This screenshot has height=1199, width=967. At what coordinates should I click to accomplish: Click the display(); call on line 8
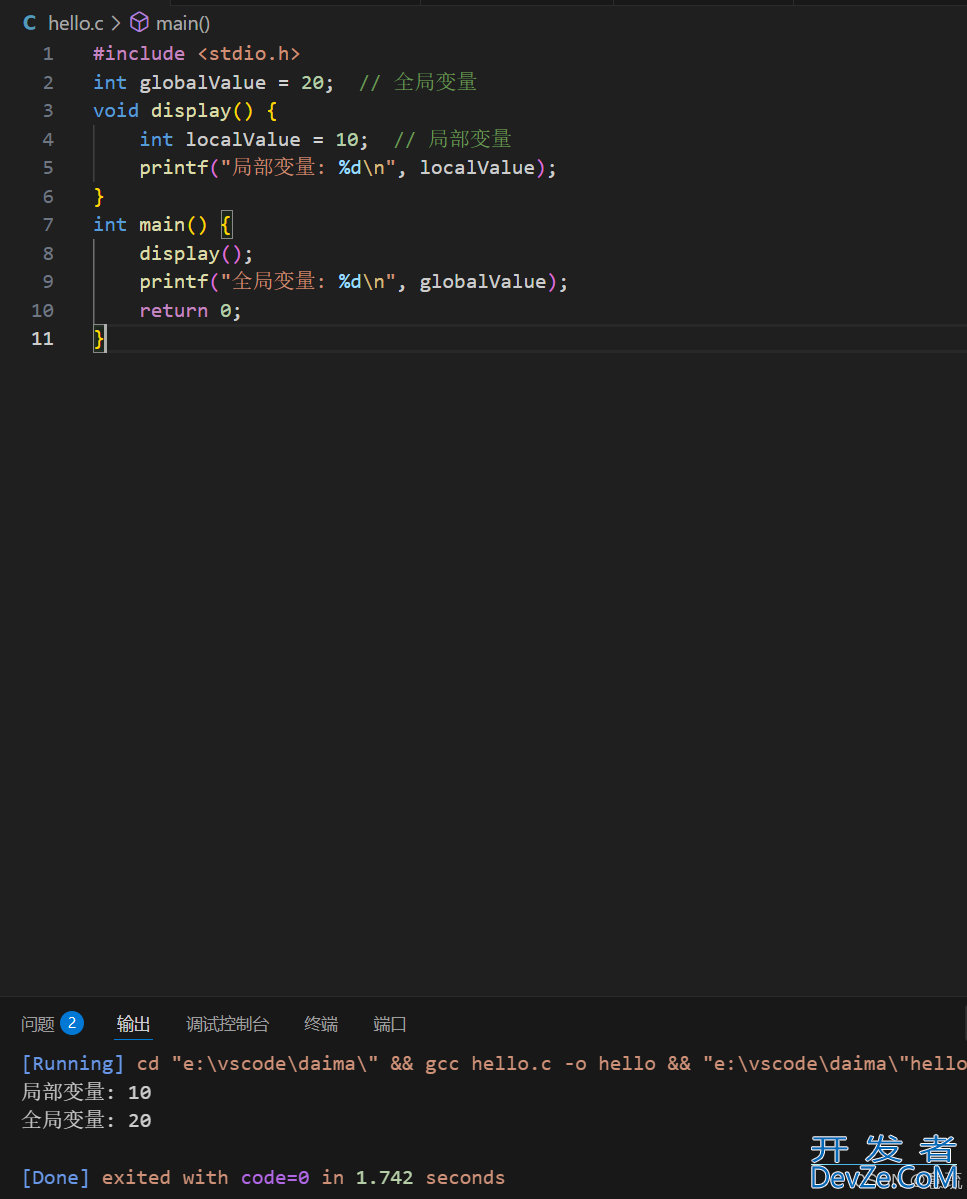coord(196,253)
